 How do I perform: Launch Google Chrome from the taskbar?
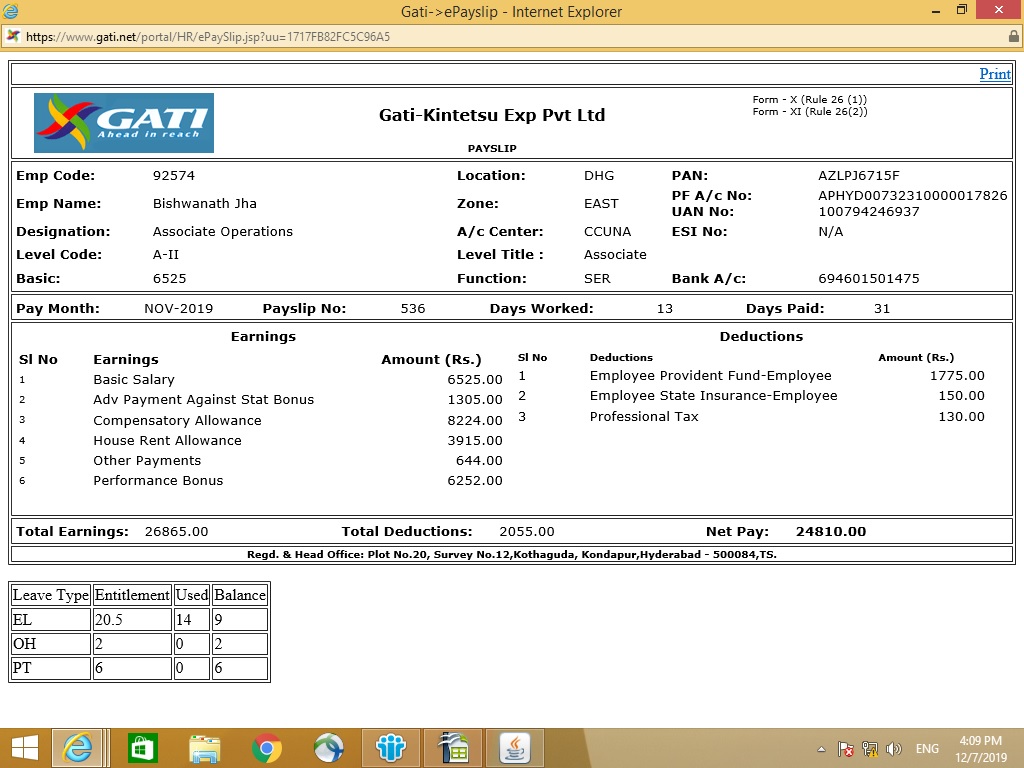click(266, 748)
